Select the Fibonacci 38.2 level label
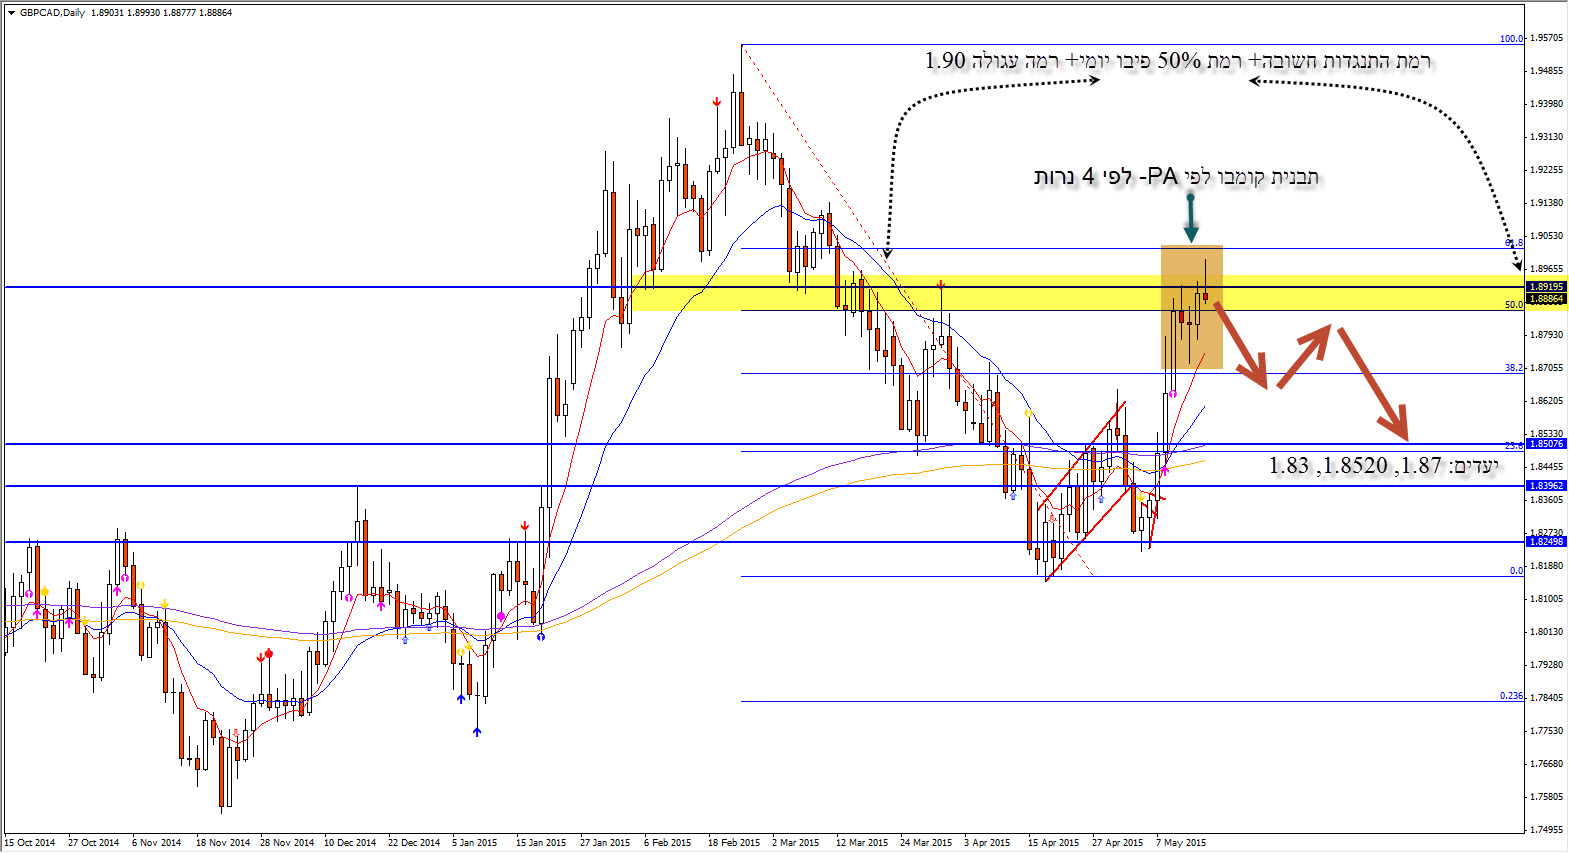This screenshot has width=1569, height=853. [x=1513, y=368]
